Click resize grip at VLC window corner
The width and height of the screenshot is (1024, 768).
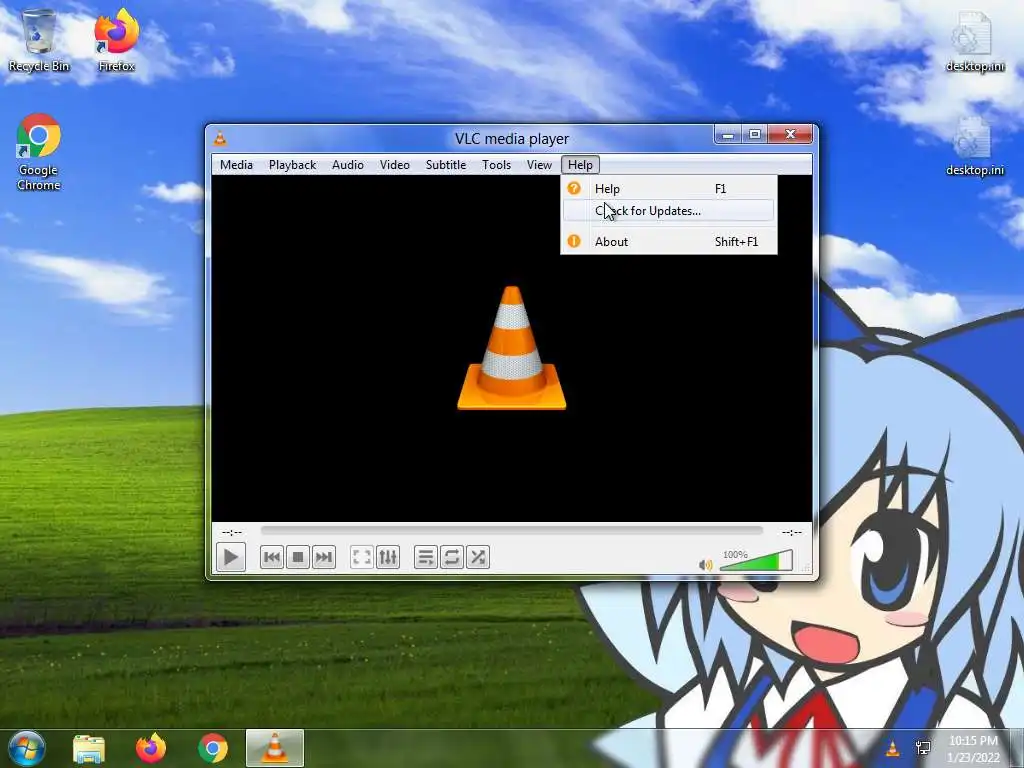(806, 570)
